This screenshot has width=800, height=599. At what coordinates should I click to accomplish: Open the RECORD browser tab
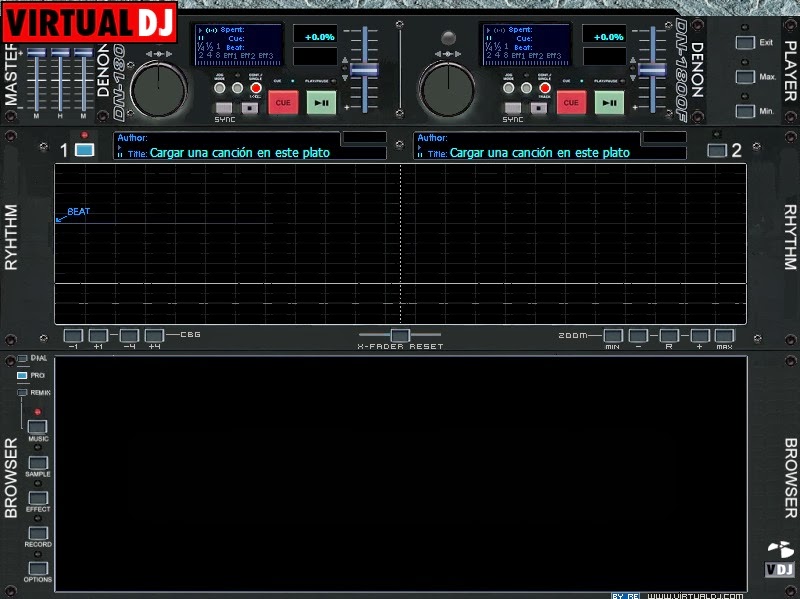(38, 533)
